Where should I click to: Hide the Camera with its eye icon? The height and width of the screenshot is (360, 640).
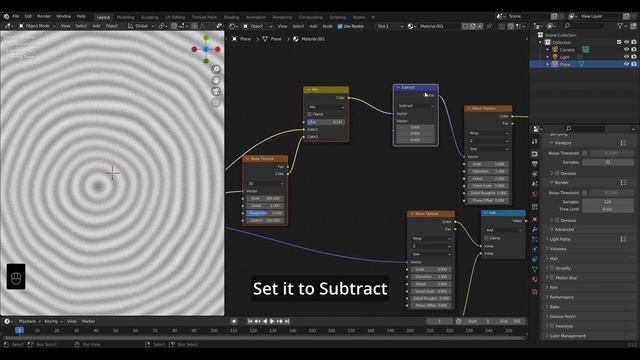coord(626,50)
